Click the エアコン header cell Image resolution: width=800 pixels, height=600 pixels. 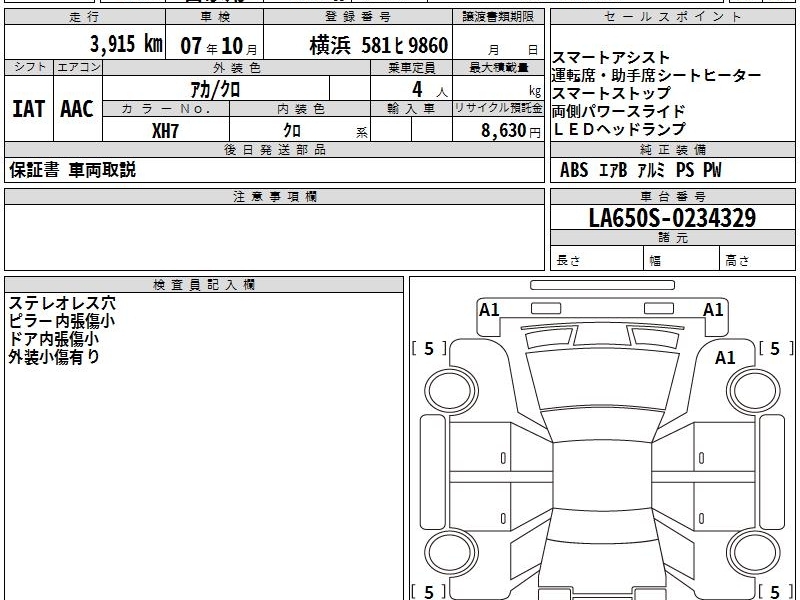coord(78,67)
